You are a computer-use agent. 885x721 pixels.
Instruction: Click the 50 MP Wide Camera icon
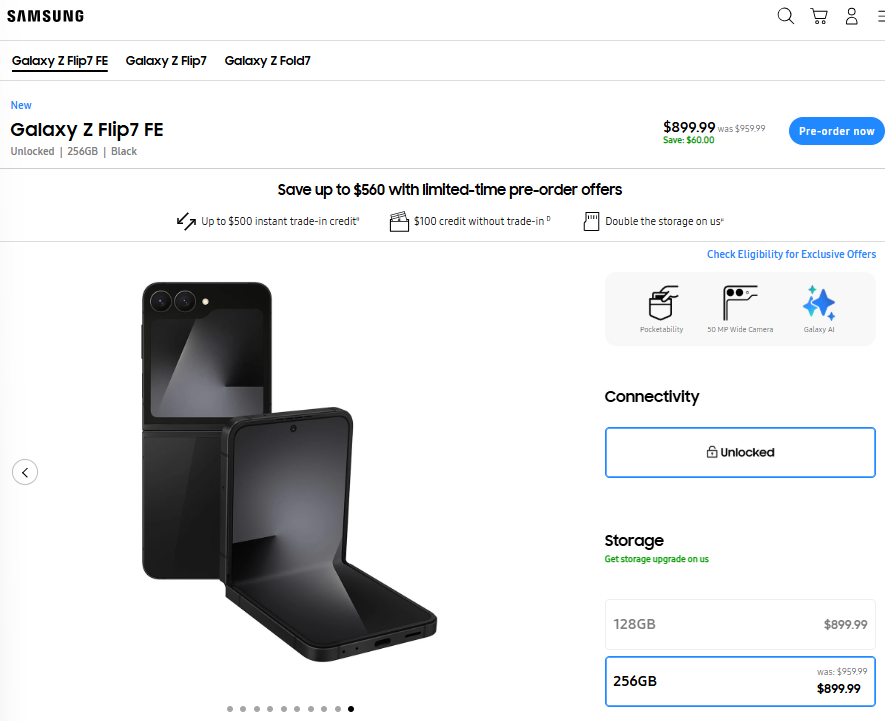(x=740, y=303)
